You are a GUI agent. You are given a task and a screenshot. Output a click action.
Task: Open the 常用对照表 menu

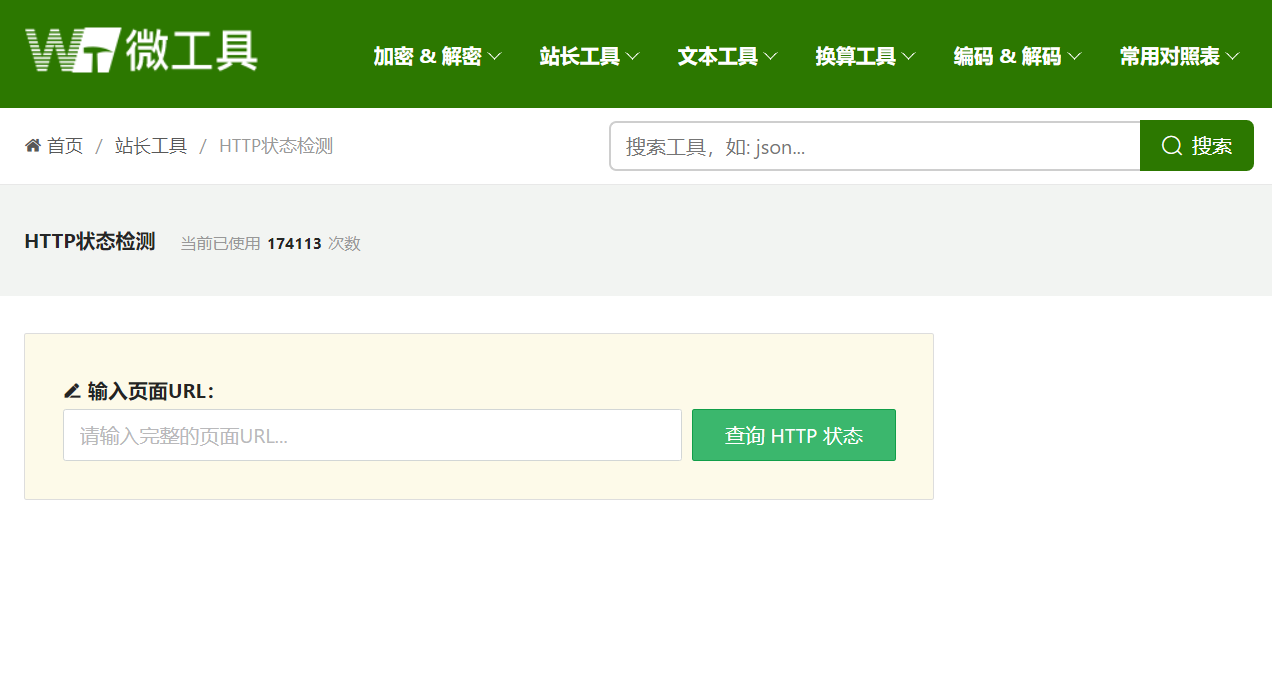1179,57
